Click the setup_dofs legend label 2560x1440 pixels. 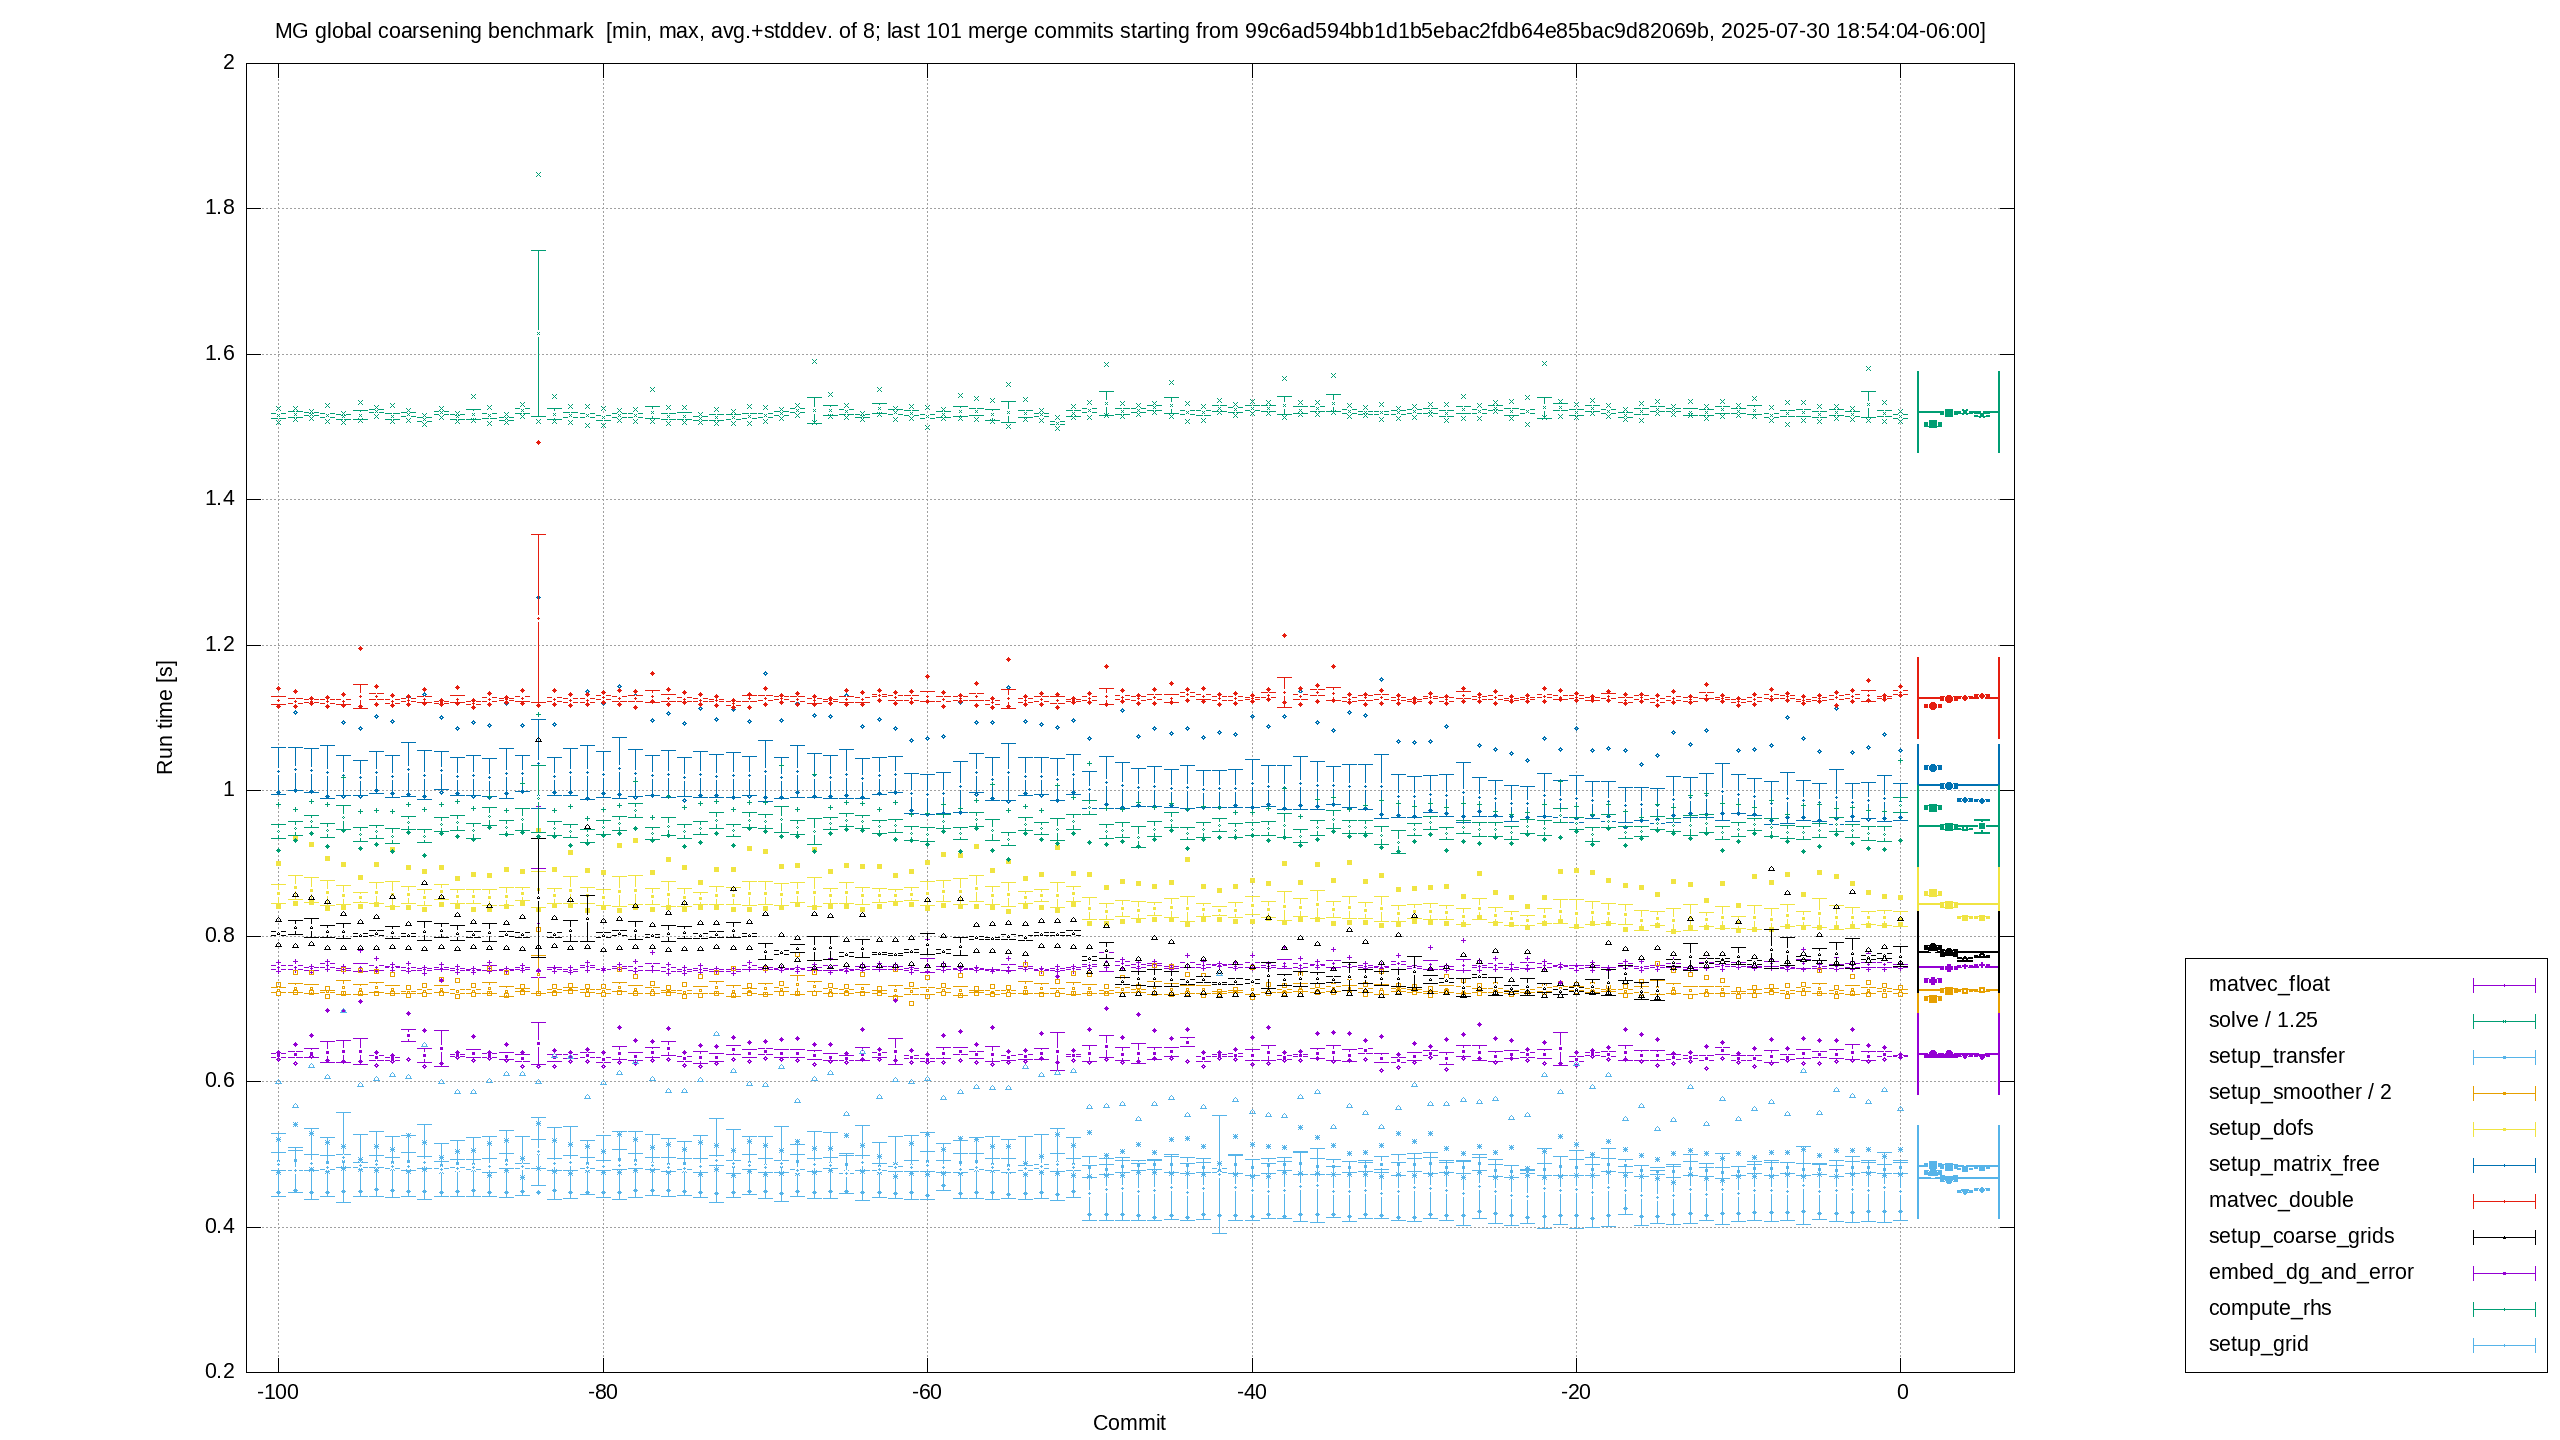[x=2261, y=1128]
